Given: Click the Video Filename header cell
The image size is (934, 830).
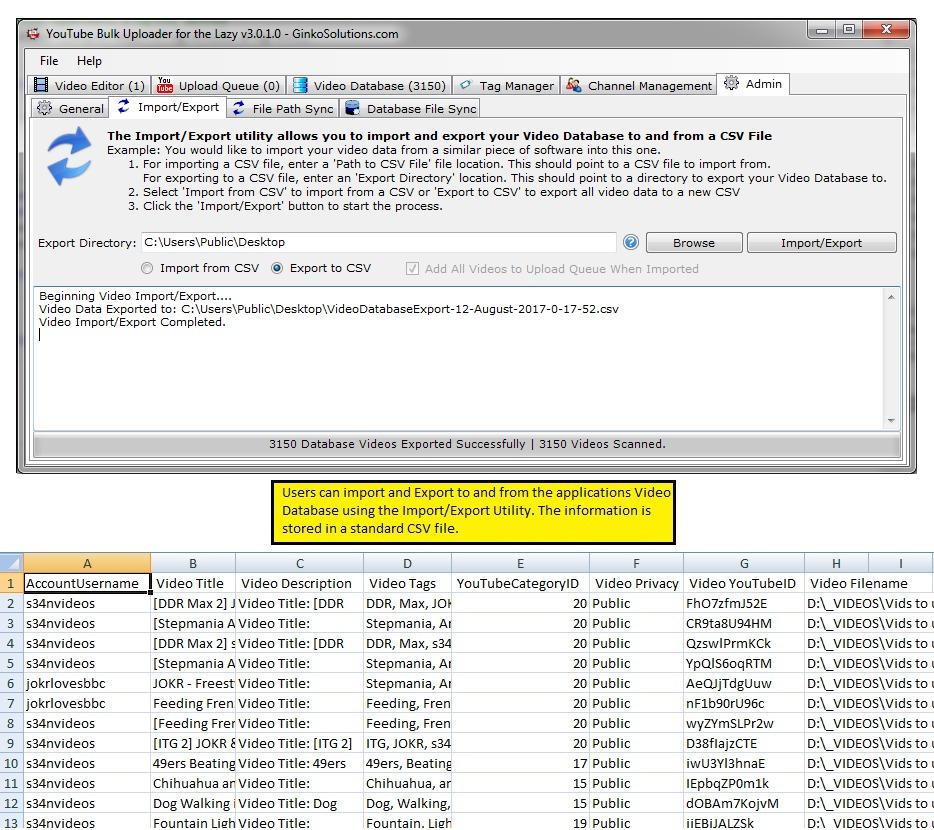Looking at the screenshot, I should [x=858, y=583].
